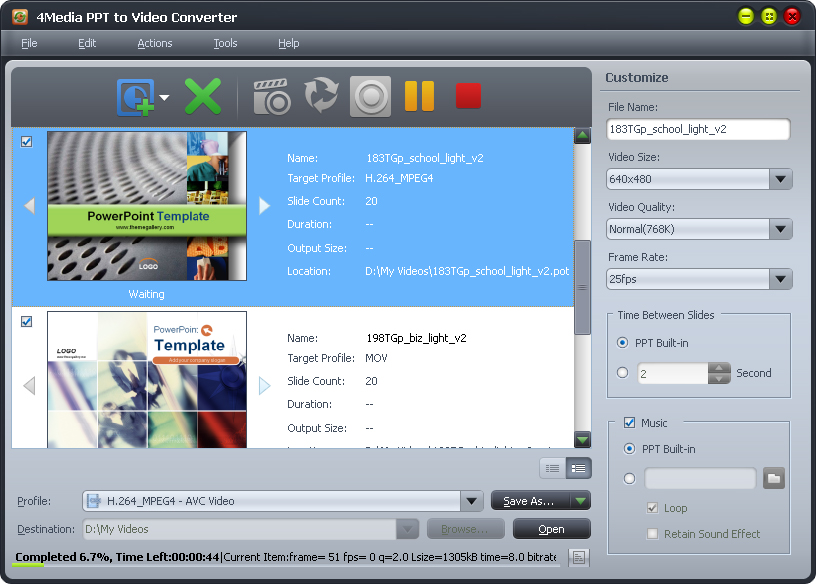816x584 pixels.
Task: Open the Tools menu
Action: click(225, 43)
